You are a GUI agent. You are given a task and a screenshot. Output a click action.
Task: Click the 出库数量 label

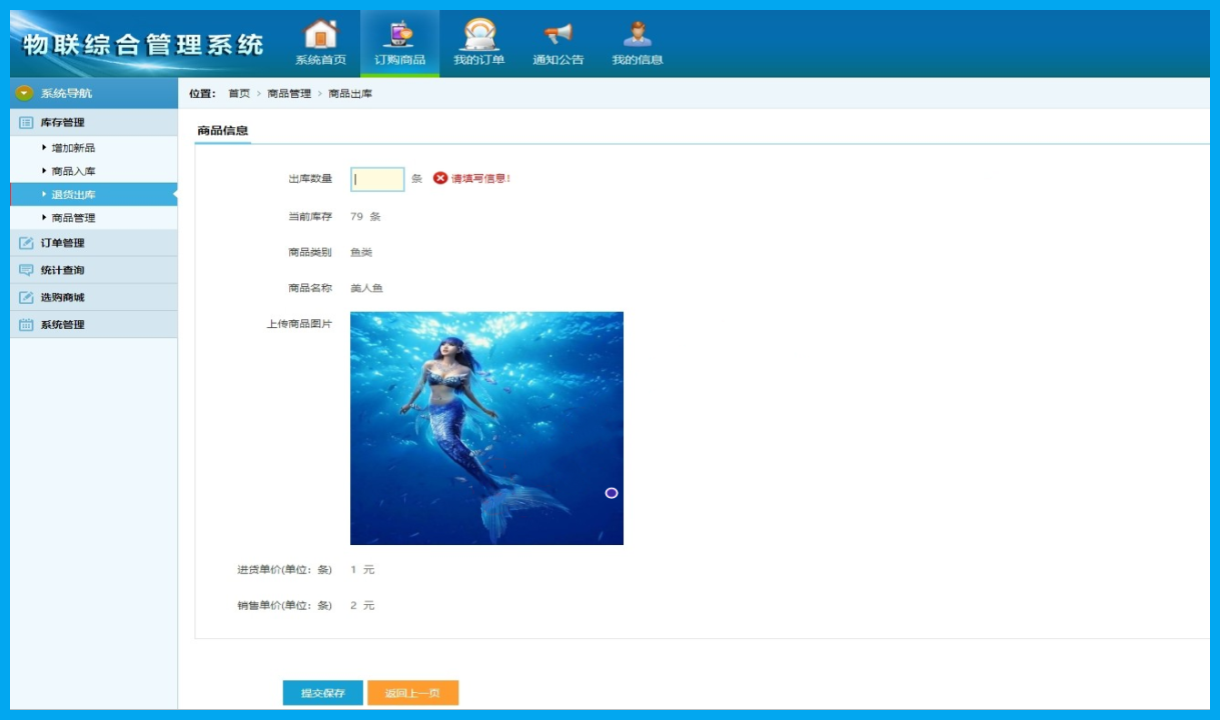(x=310, y=178)
